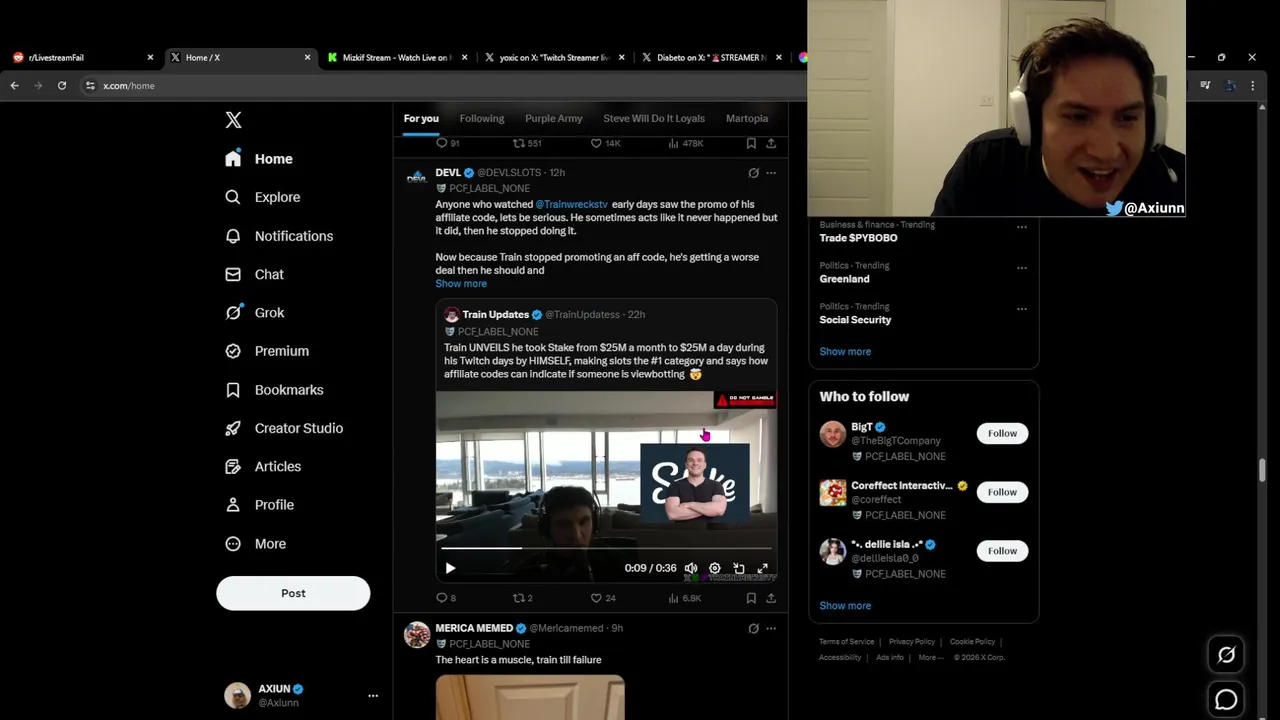1280x720 pixels.
Task: View DEVL post analytics 6.8K
Action: click(684, 598)
